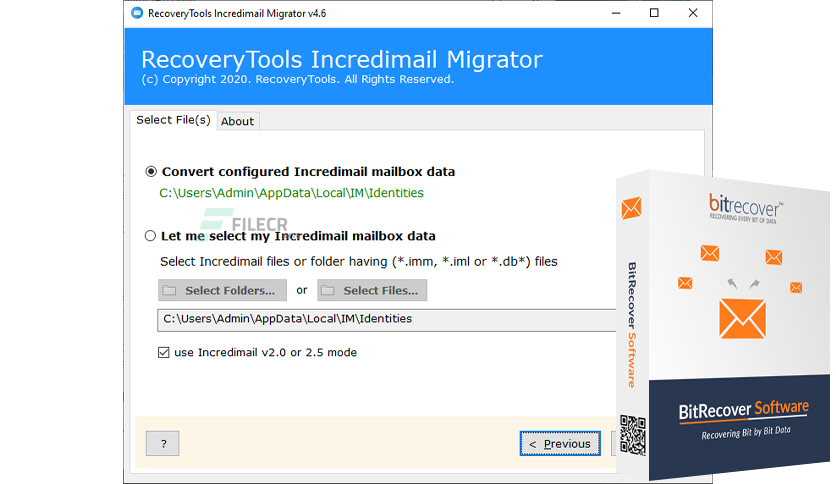Click the QR code on the product box
The height and width of the screenshot is (484, 836).
pos(633,435)
